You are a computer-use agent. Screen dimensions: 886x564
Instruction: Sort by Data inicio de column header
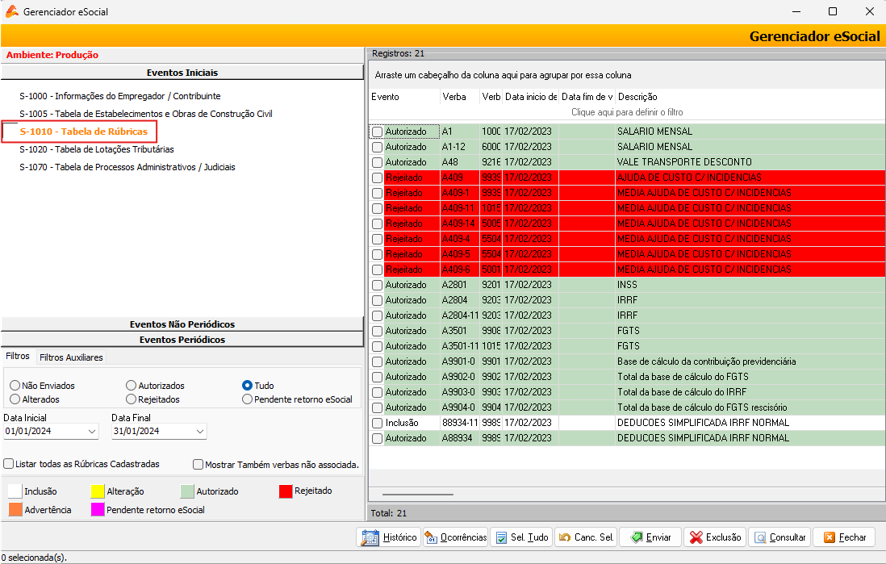(530, 97)
